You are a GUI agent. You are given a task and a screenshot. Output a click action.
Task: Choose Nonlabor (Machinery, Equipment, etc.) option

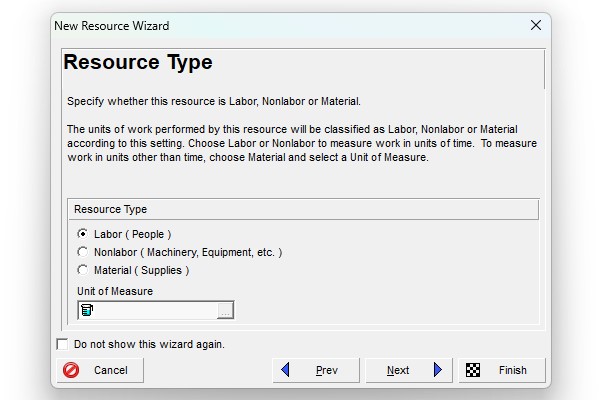pos(82,252)
